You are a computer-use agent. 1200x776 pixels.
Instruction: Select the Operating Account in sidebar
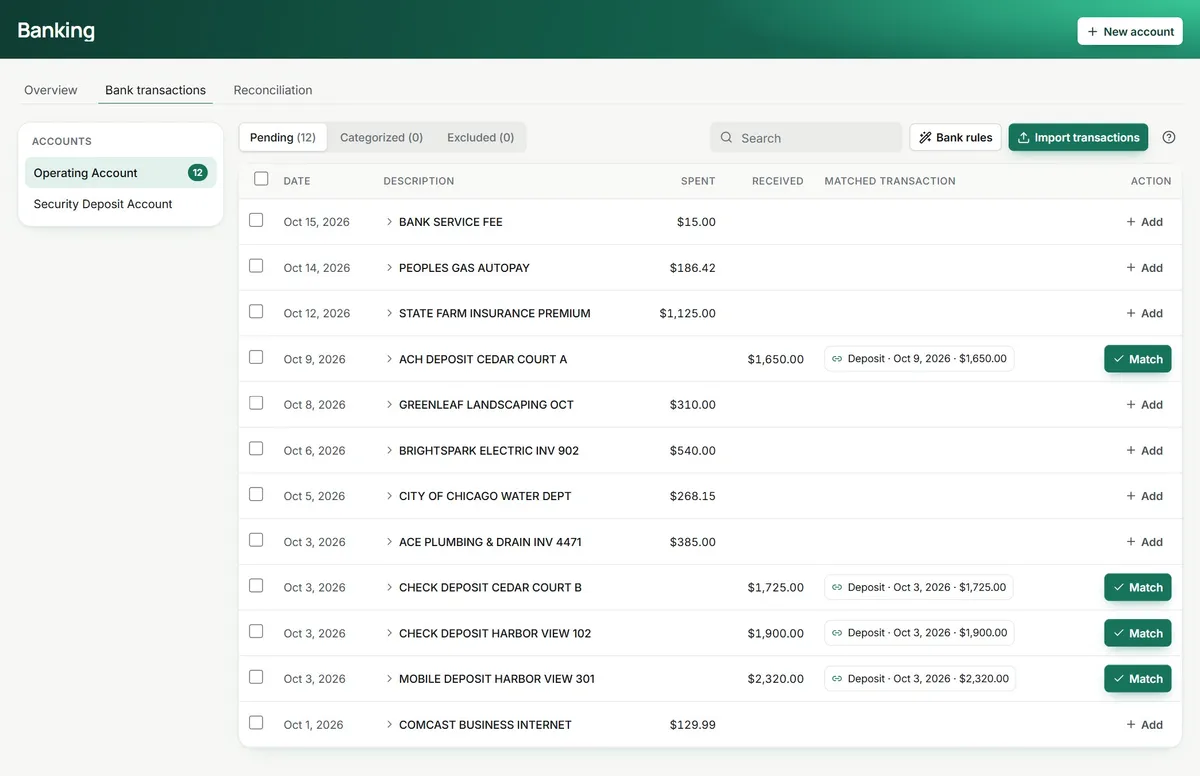point(121,173)
